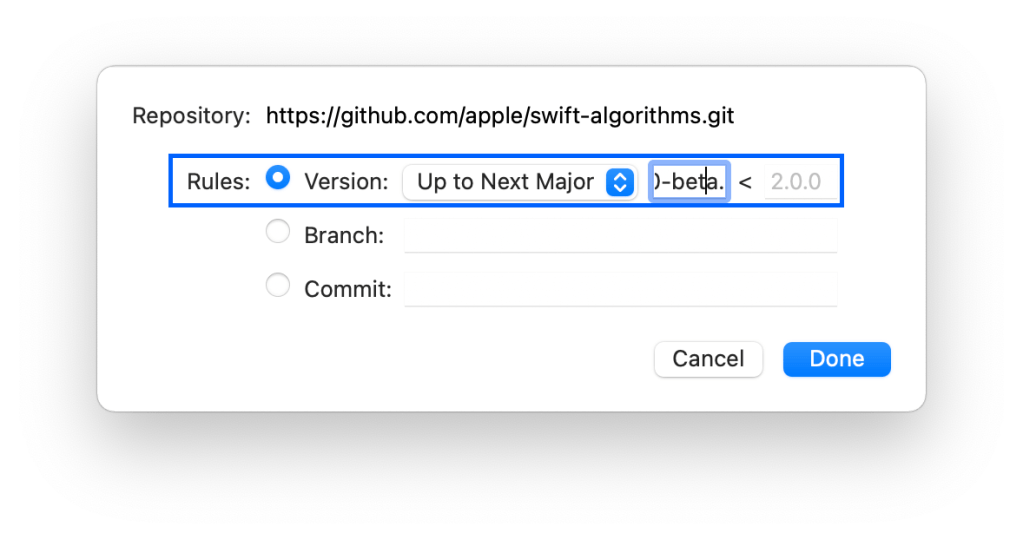Click the Repository label

click(x=191, y=116)
